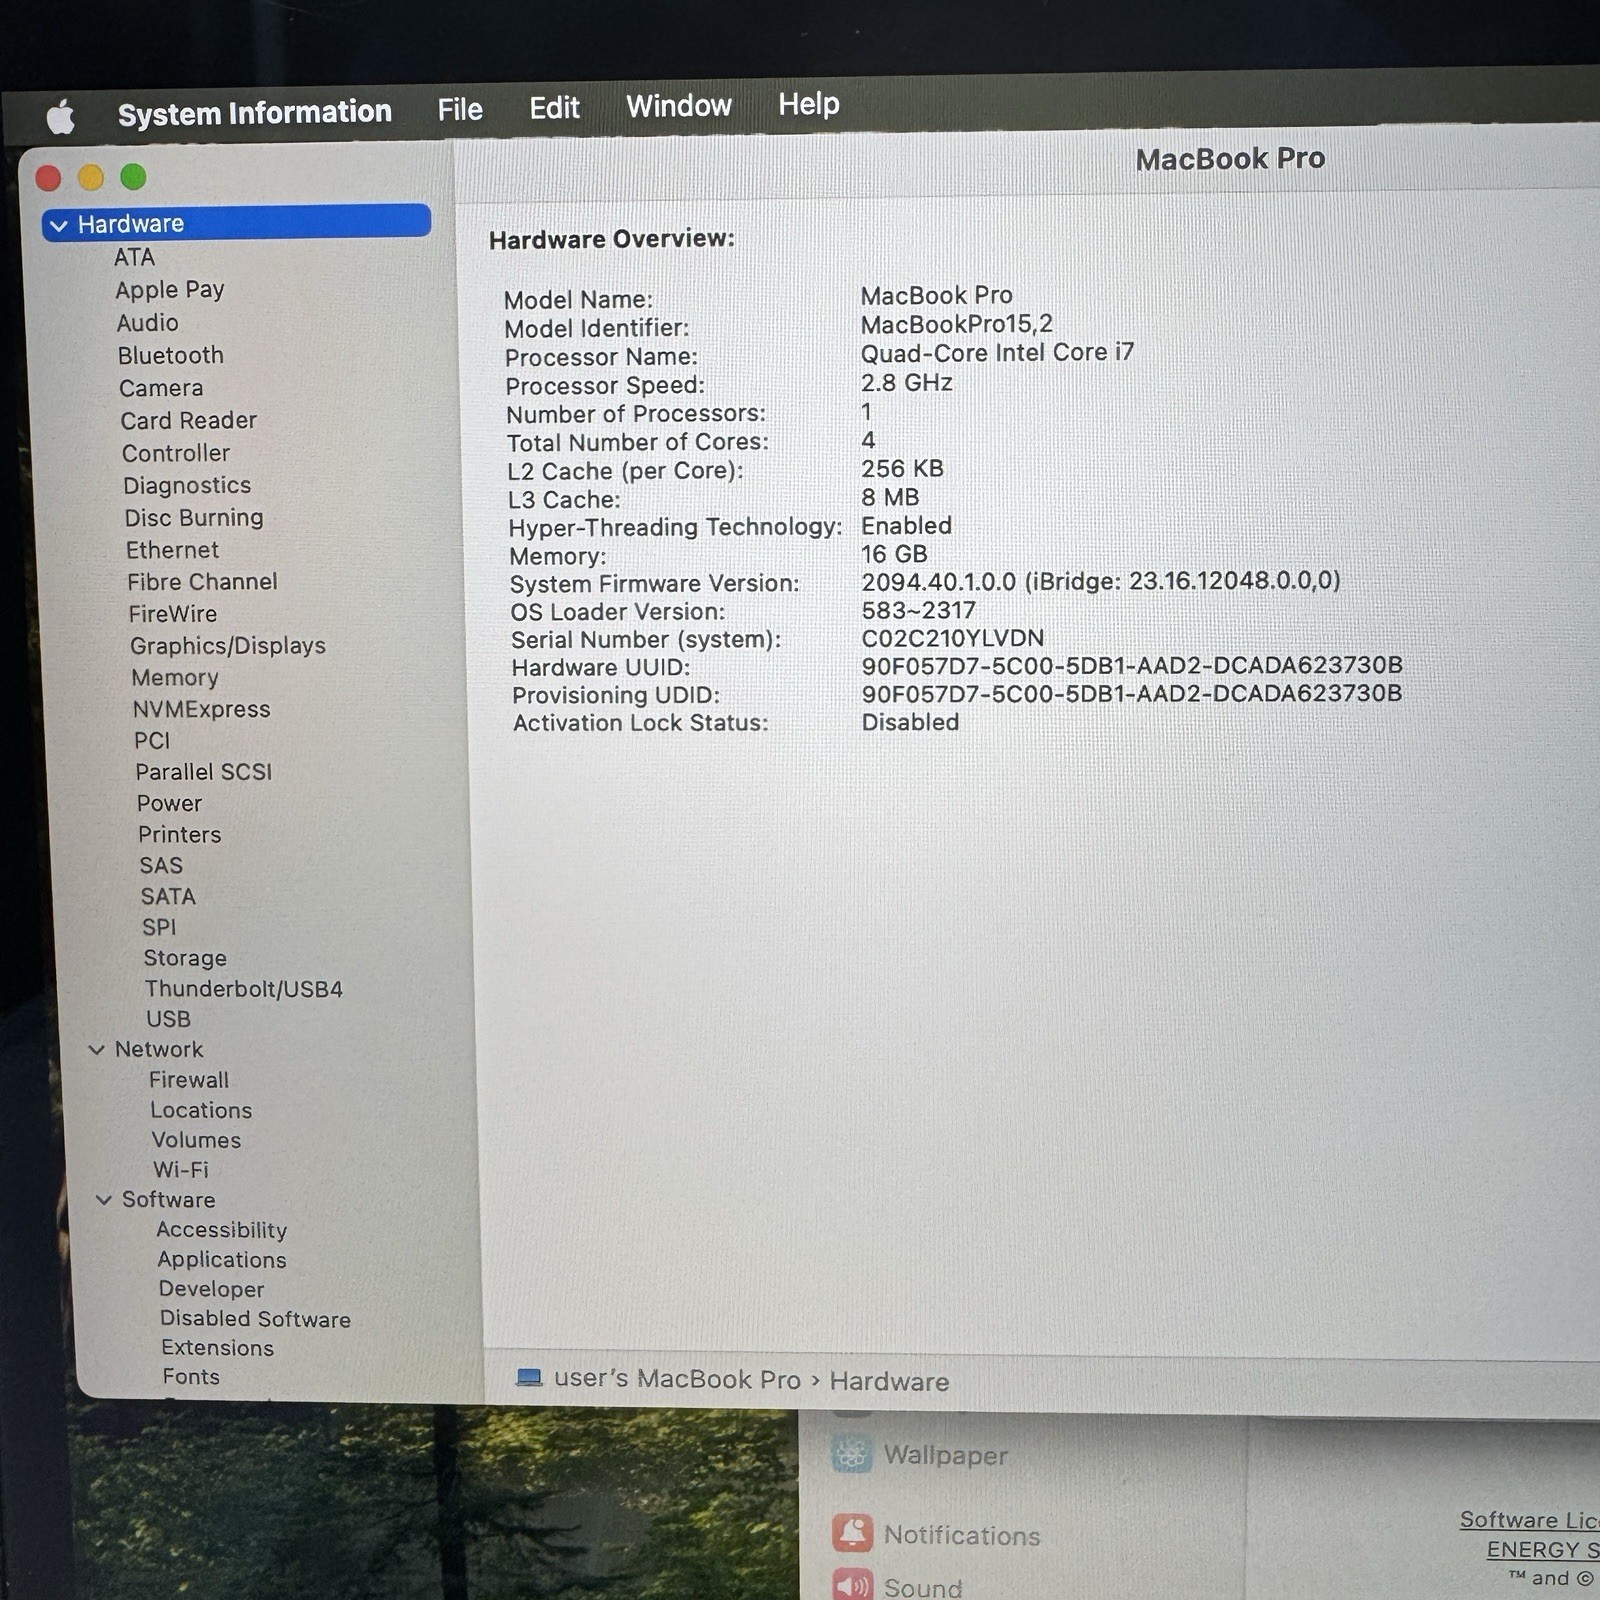
Task: Click Hardware in the path bar
Action: (889, 1381)
